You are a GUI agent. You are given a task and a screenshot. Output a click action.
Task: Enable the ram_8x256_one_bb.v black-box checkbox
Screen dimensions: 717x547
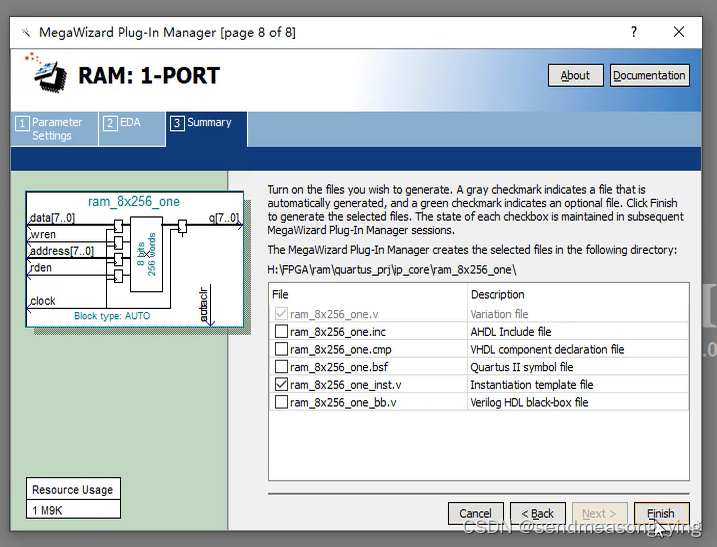(281, 402)
